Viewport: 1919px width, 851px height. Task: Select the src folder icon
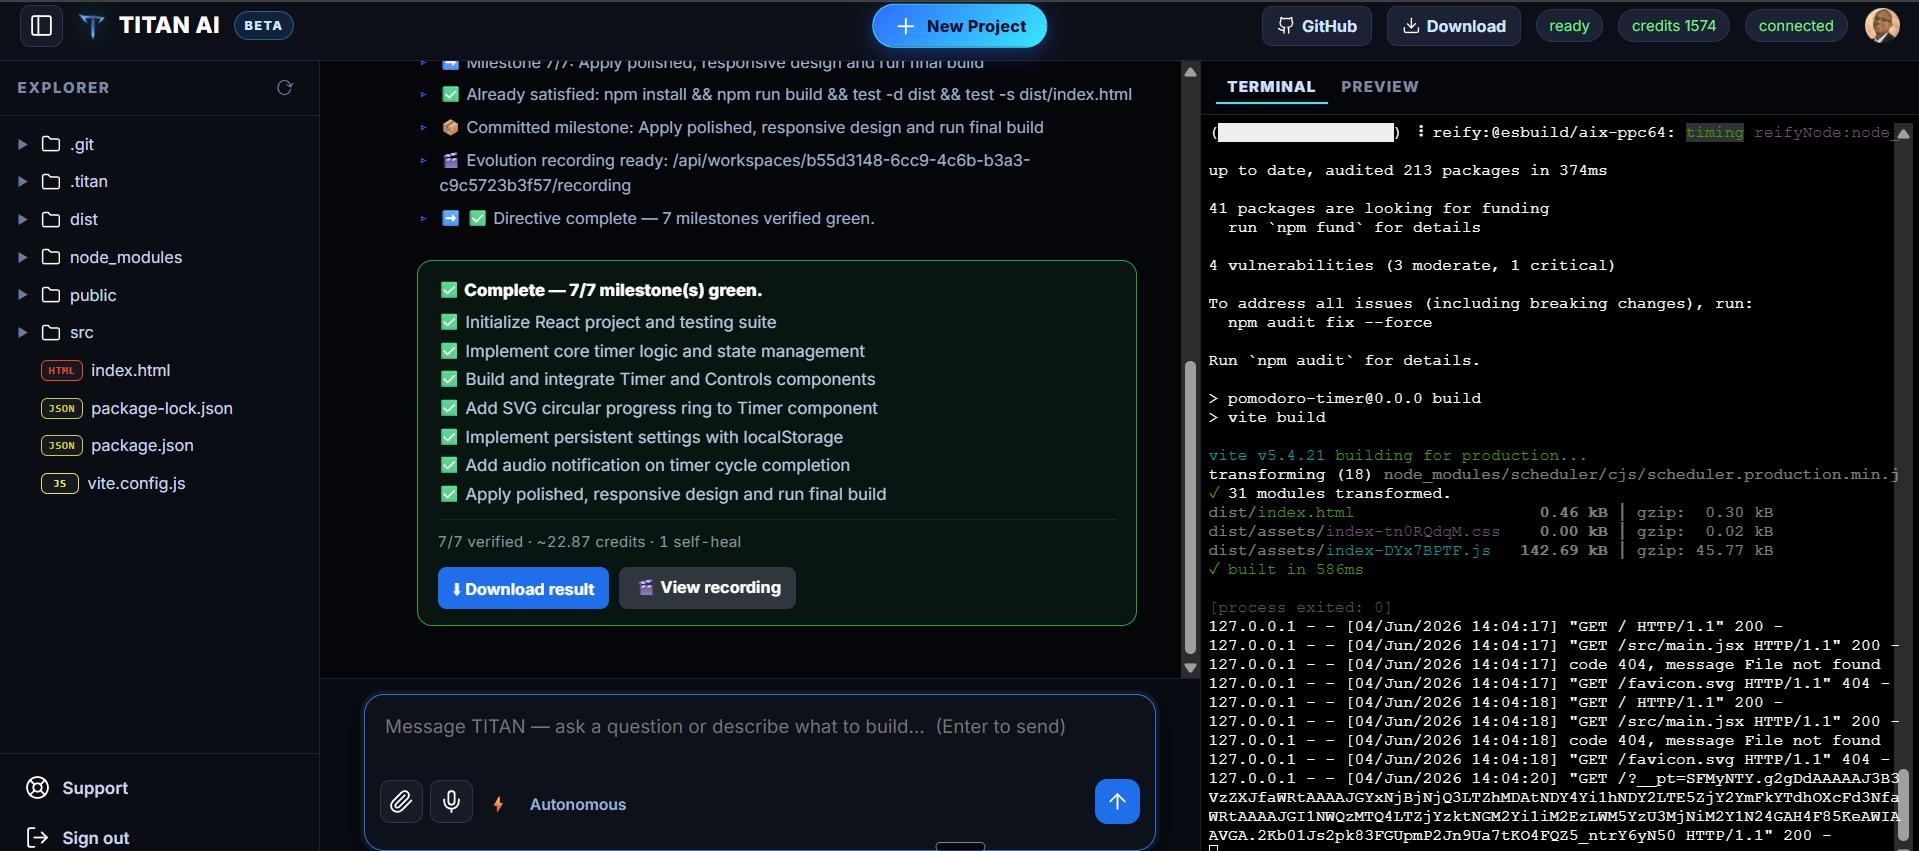pos(51,332)
